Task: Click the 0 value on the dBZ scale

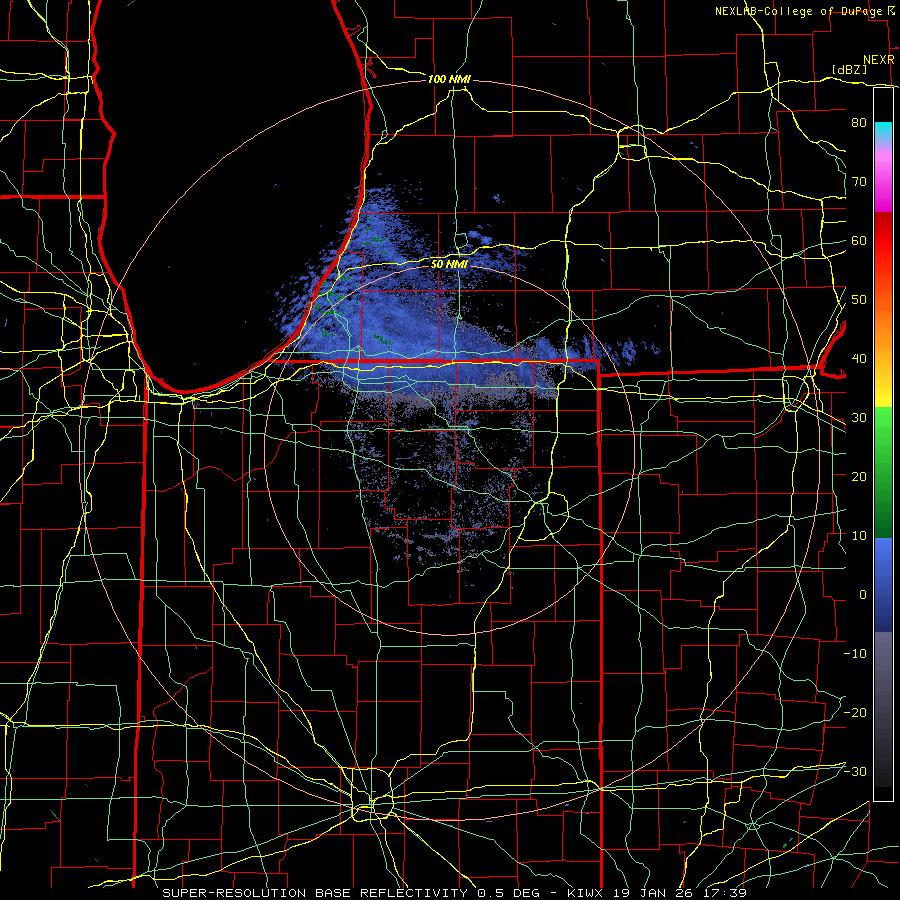Action: tap(863, 595)
